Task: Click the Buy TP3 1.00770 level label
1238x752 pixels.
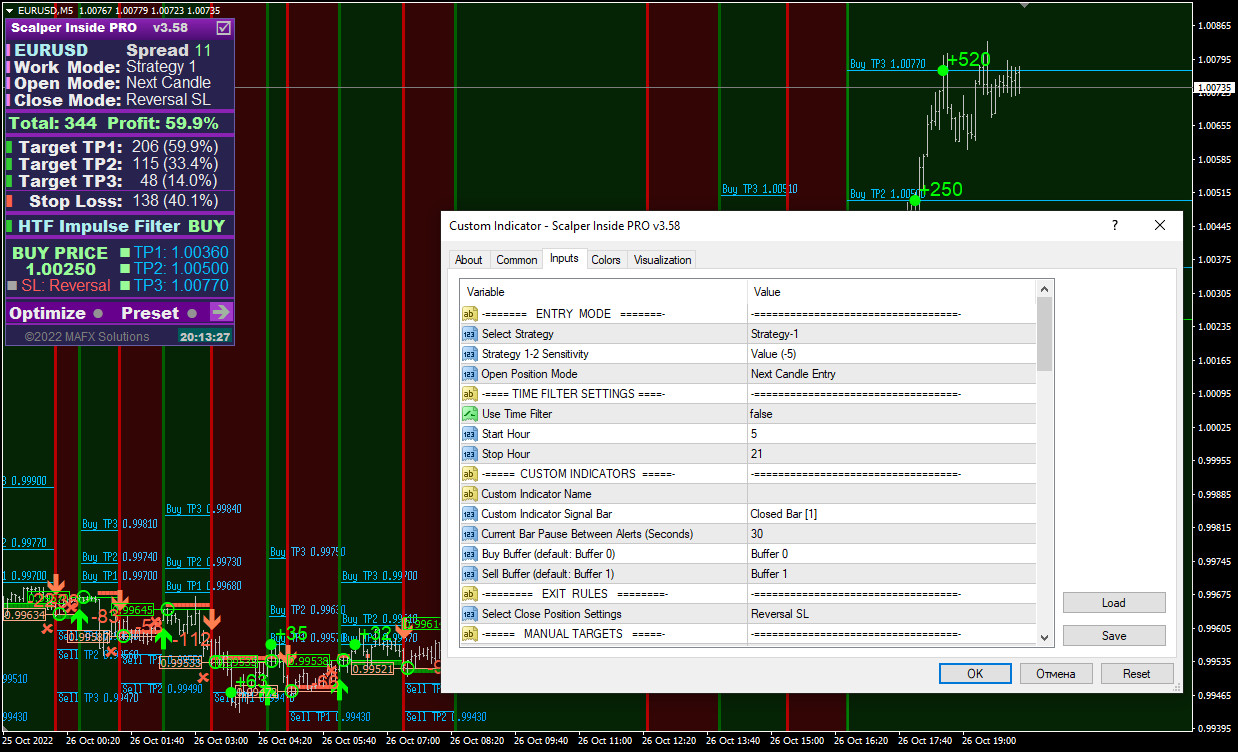Action: 887,64
